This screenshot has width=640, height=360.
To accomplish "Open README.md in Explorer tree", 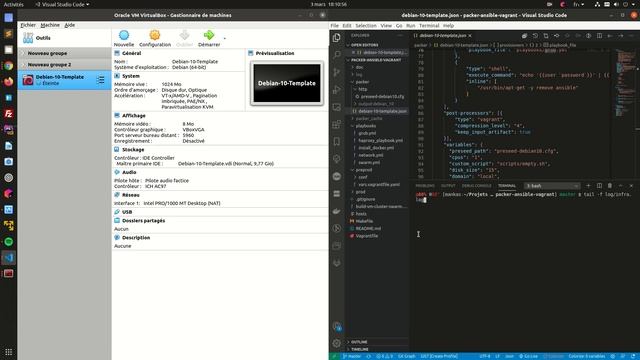I will tap(368, 228).
